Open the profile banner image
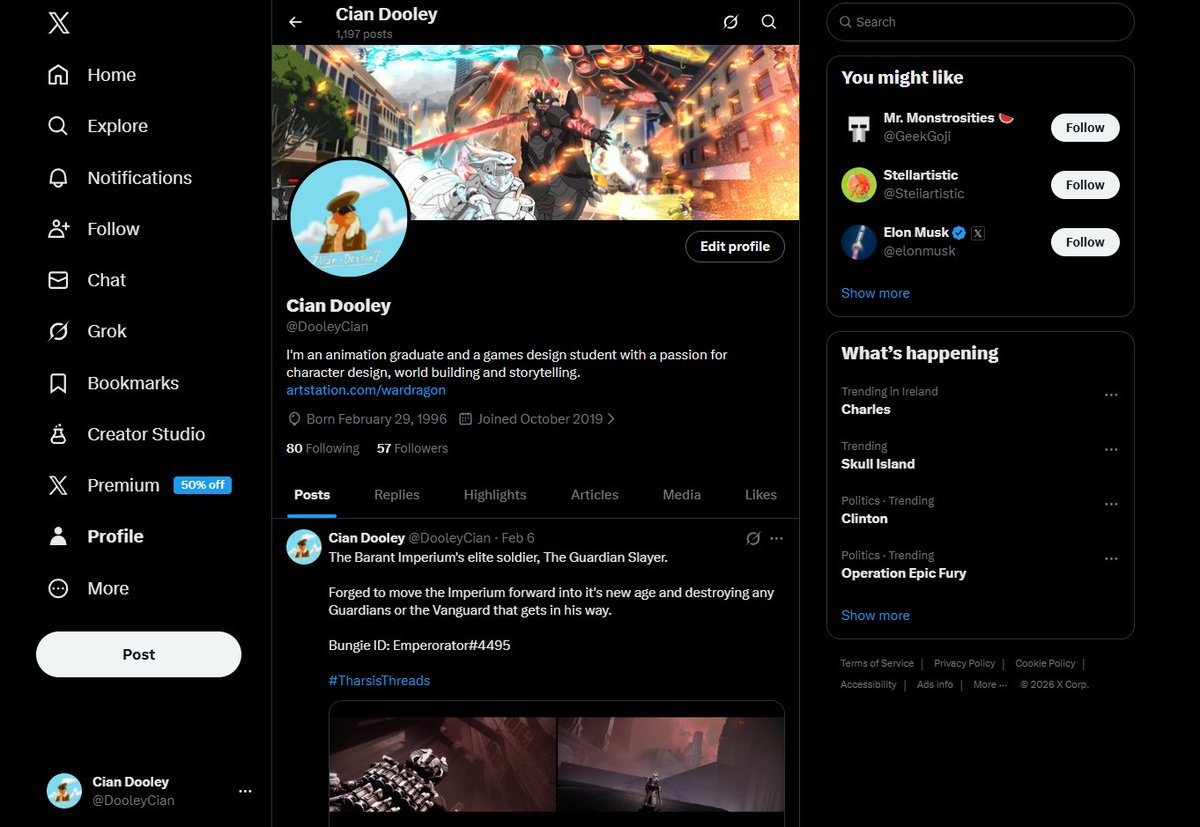The image size is (1200, 827). tap(535, 132)
